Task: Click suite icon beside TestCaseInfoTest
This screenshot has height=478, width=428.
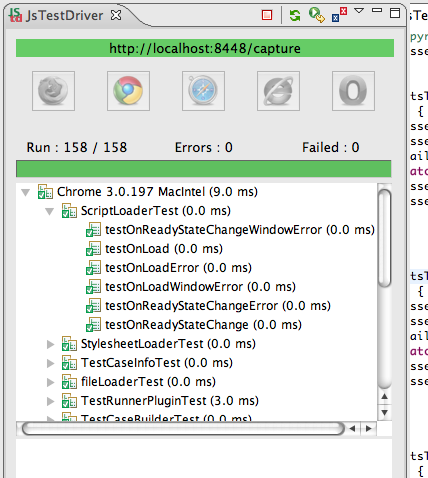Action: tap(69, 363)
